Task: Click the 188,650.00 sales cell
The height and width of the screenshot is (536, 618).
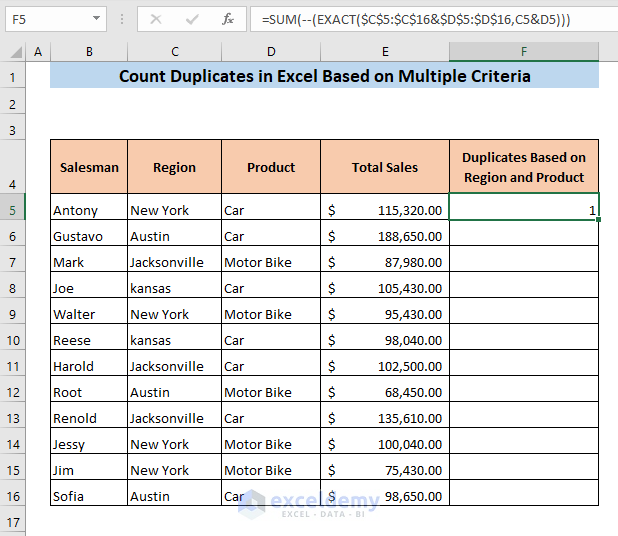Action: (x=385, y=233)
